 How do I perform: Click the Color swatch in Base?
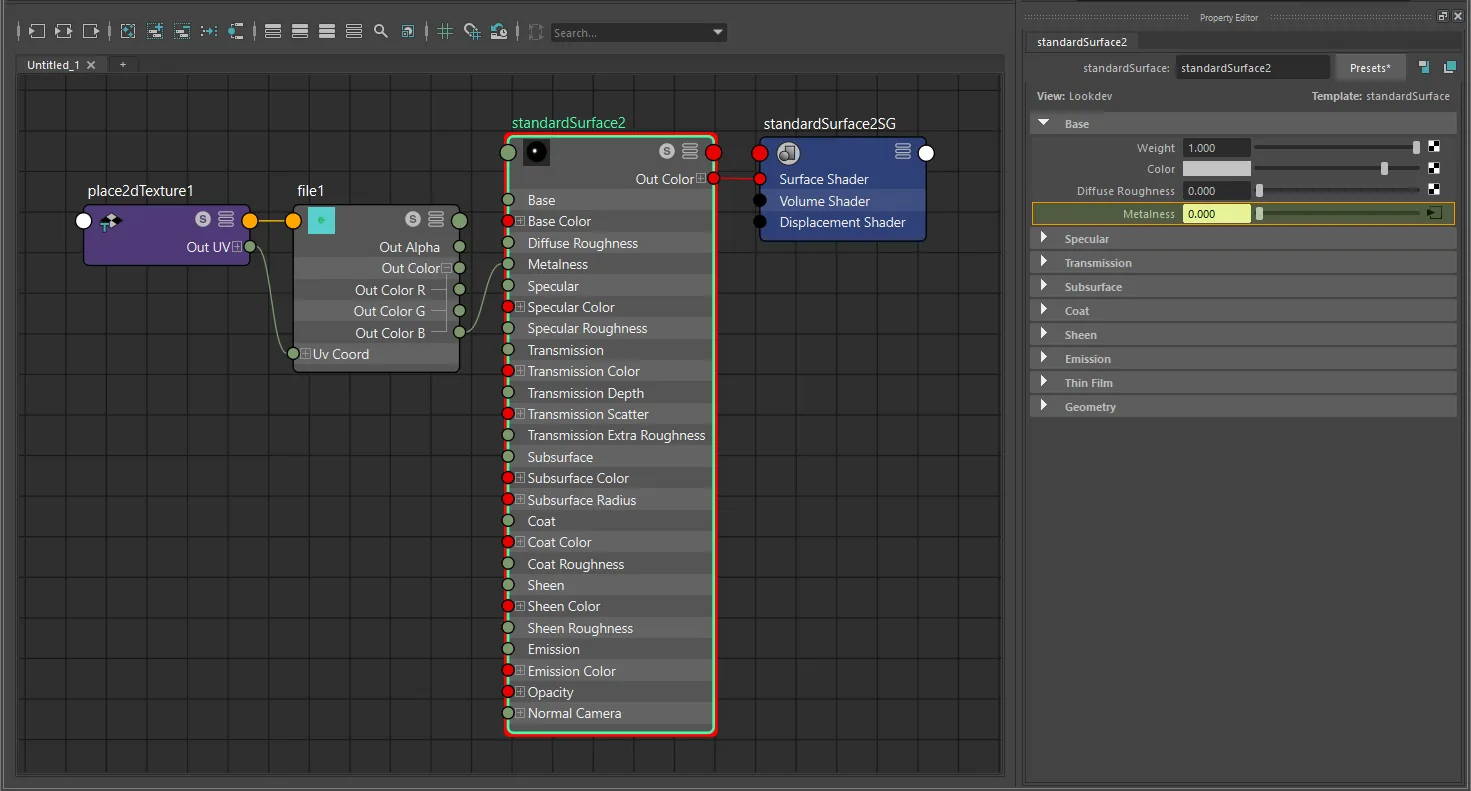[1217, 169]
